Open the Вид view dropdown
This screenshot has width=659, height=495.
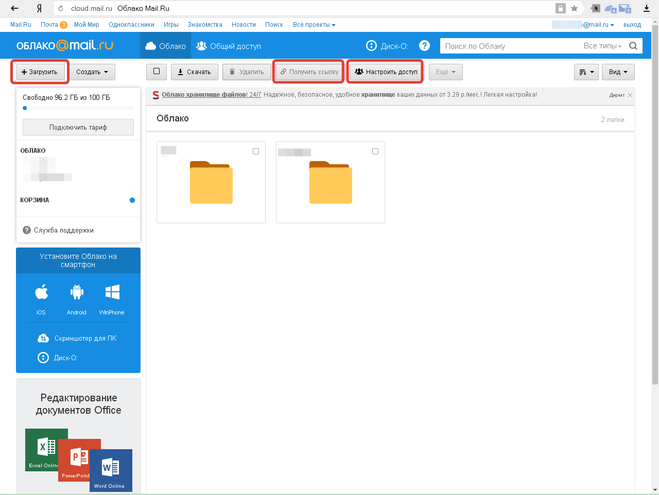pos(621,72)
